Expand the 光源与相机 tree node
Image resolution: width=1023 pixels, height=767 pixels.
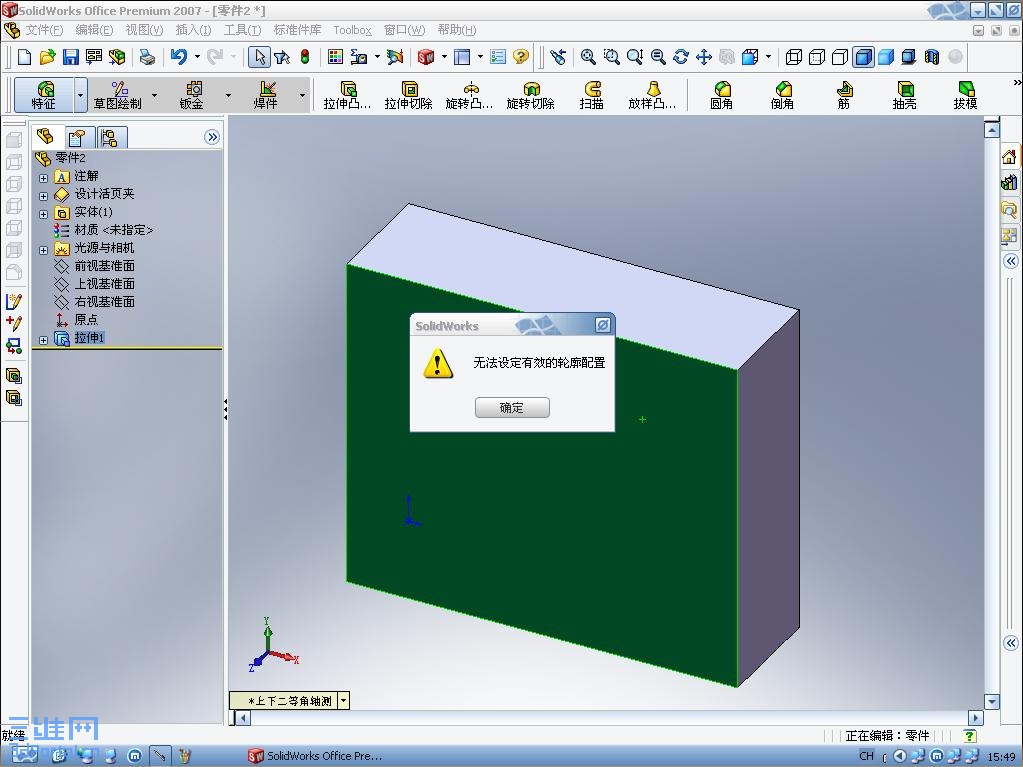(x=43, y=250)
